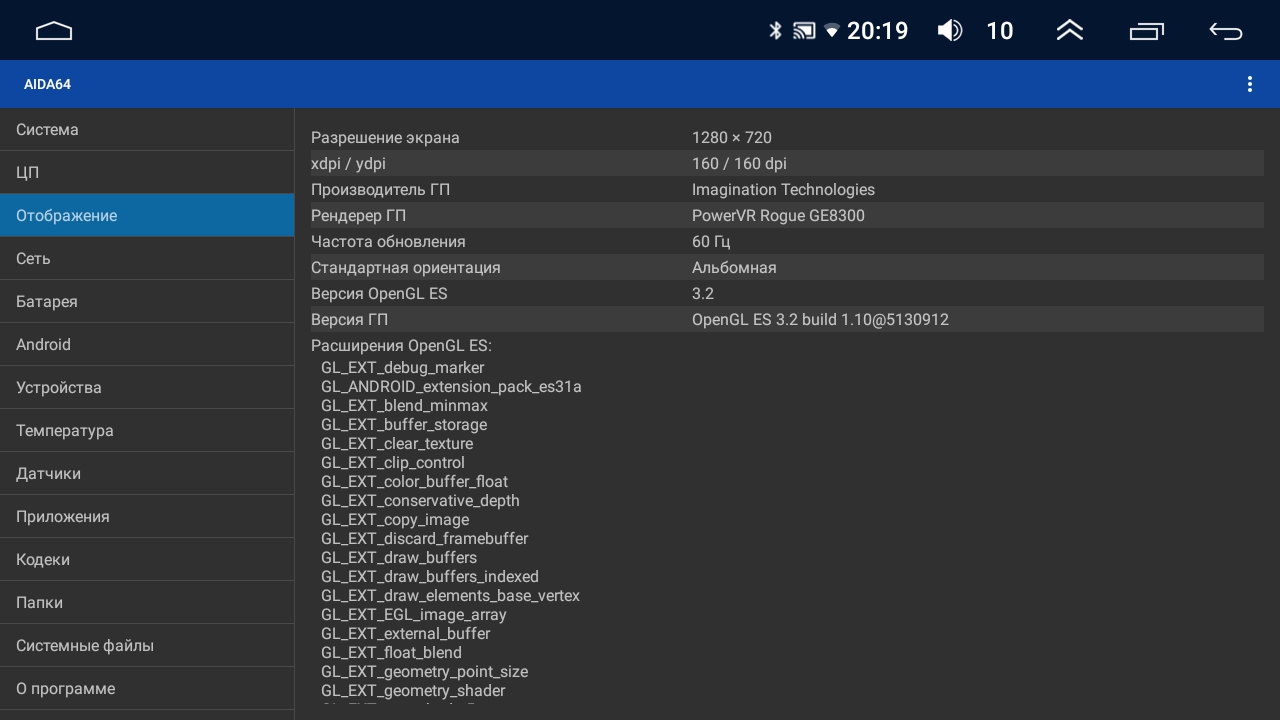Image resolution: width=1280 pixels, height=720 pixels.
Task: Select the GL_EXT_clear_texture entry
Action: (x=397, y=444)
